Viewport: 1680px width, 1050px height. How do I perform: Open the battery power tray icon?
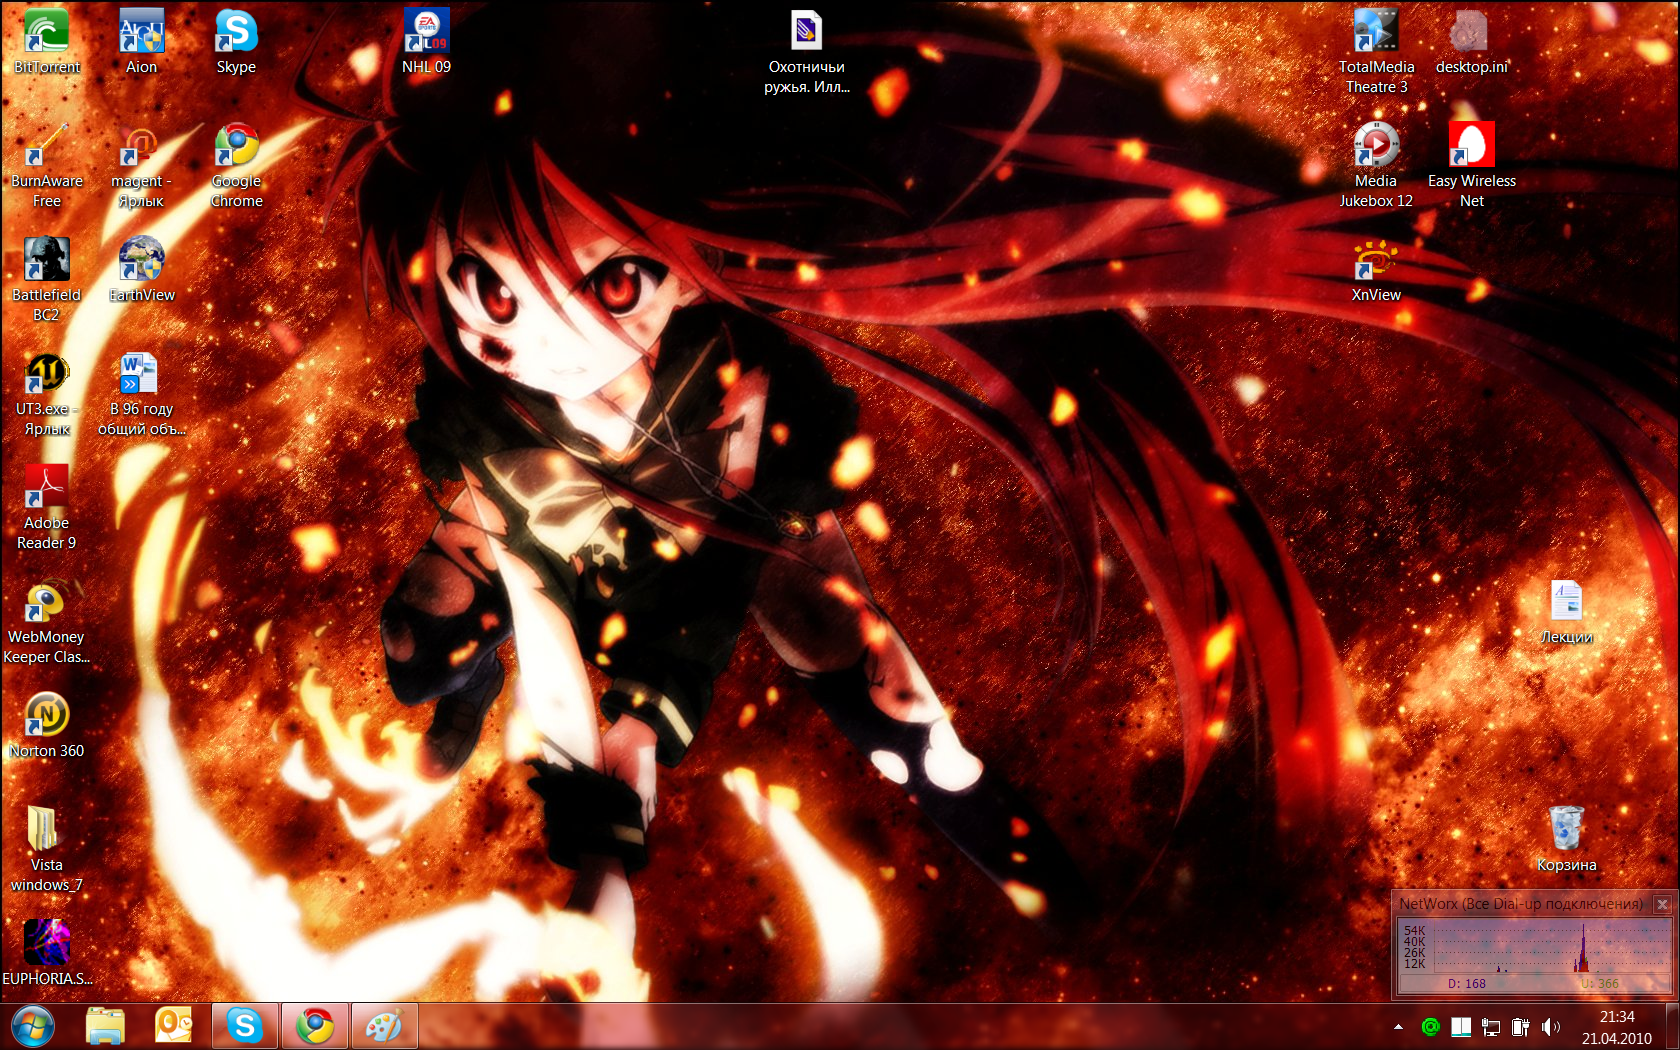pos(1521,1027)
